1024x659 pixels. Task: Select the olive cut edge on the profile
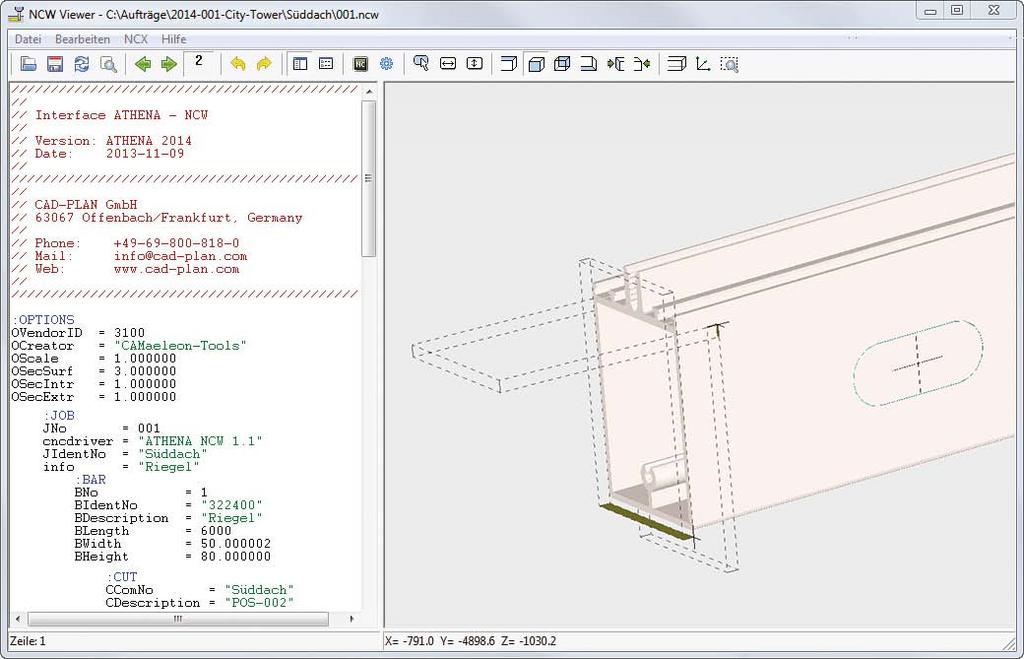point(648,522)
